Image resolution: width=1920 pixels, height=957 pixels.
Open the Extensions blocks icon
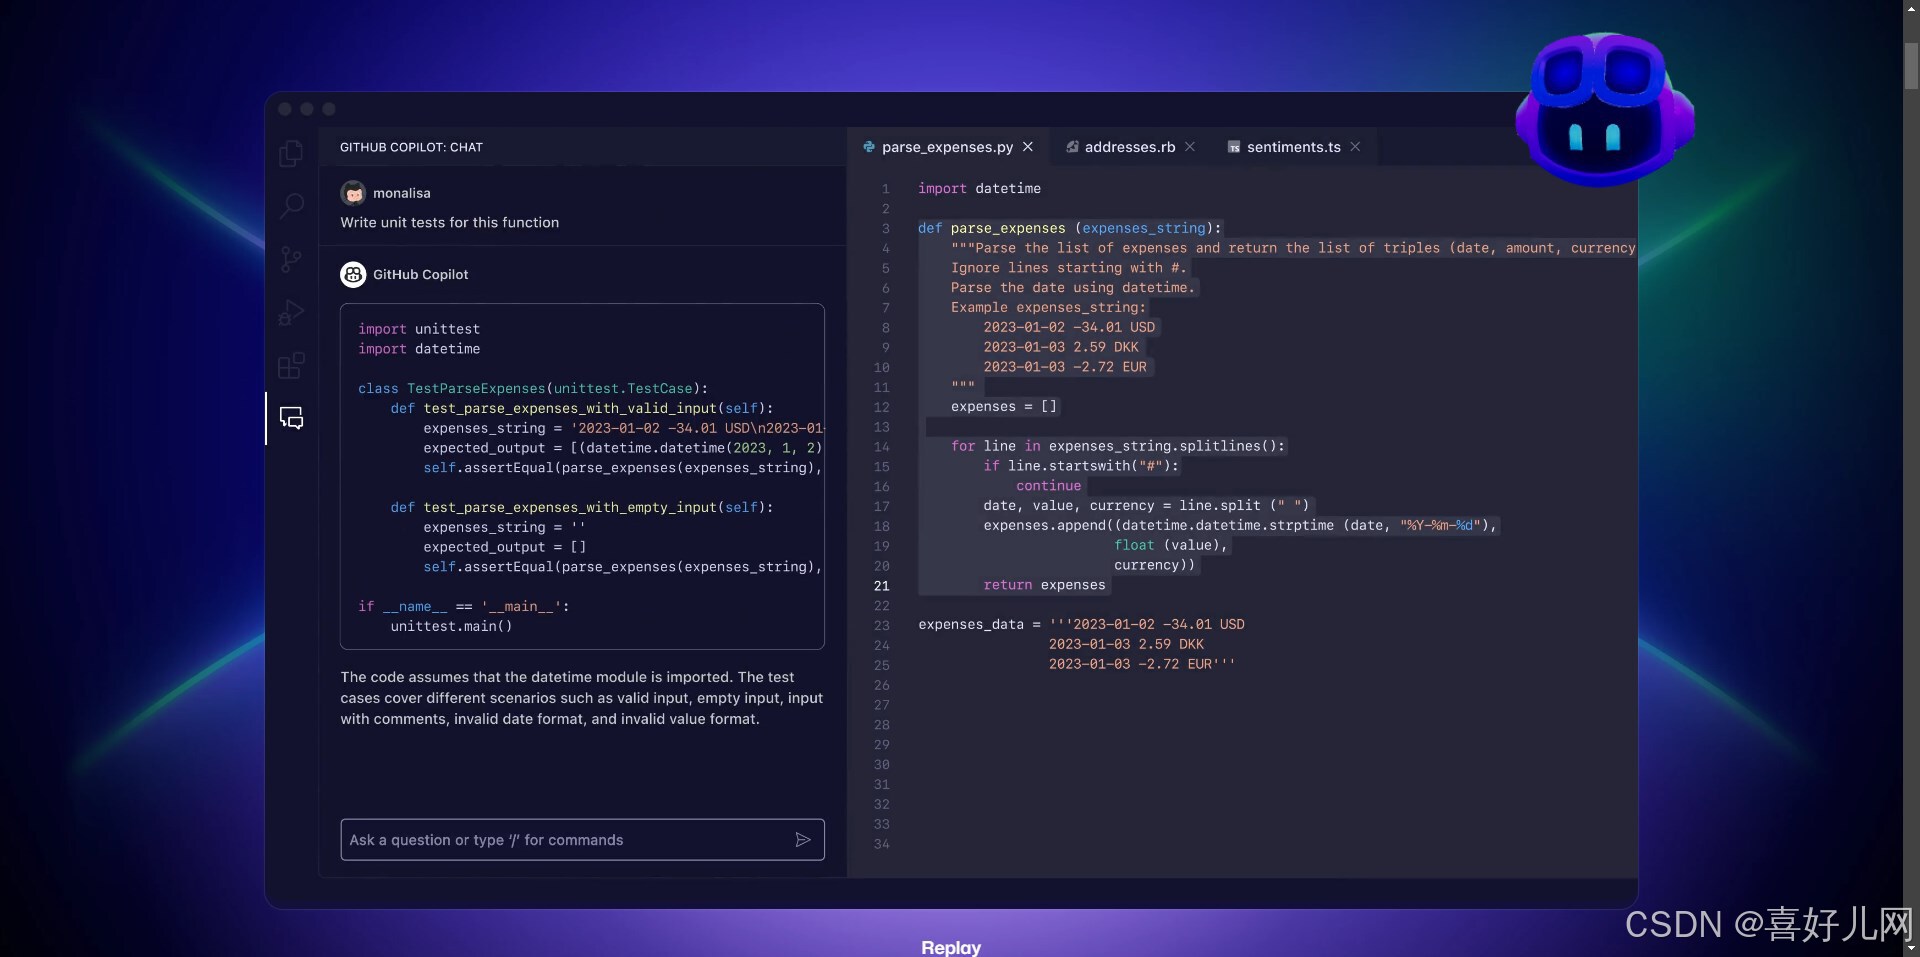291,366
